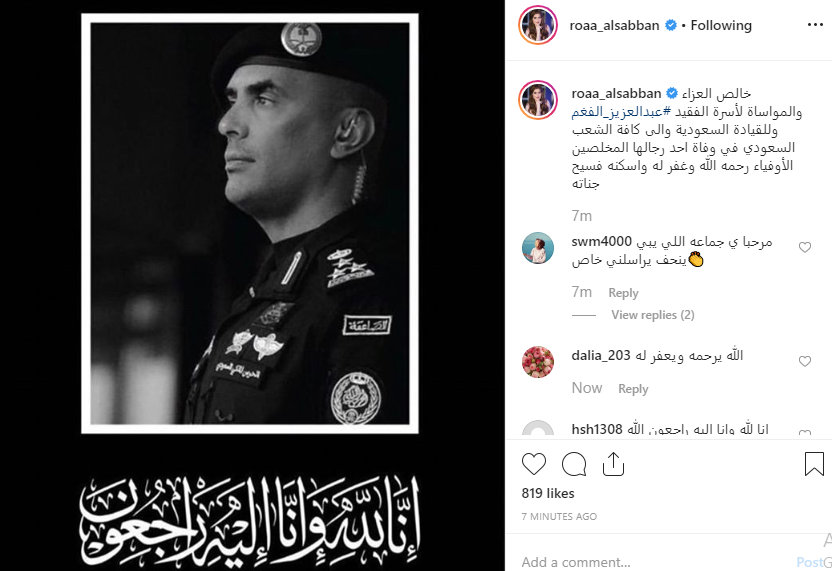832x571 pixels.
Task: Click the verified badge in caption
Action: point(672,93)
